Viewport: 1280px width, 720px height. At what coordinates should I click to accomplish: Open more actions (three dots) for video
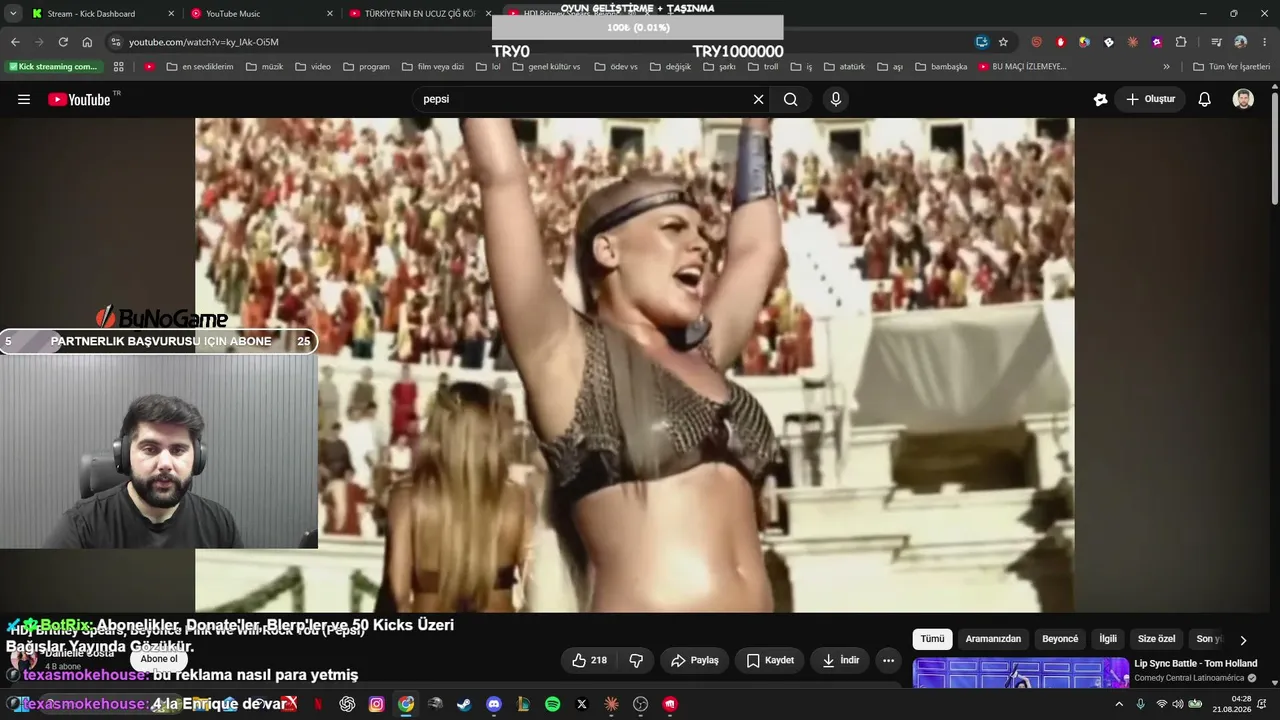888,660
